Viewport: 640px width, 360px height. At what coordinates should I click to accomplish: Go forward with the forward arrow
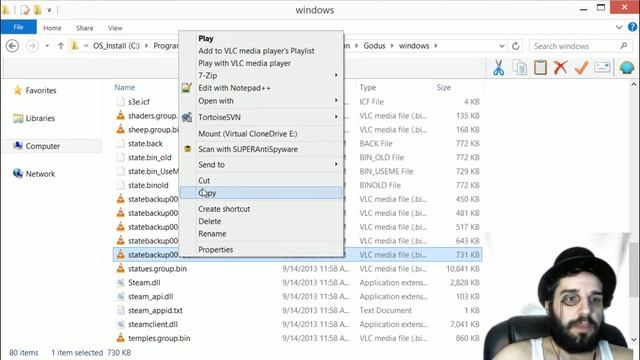tap(32, 46)
